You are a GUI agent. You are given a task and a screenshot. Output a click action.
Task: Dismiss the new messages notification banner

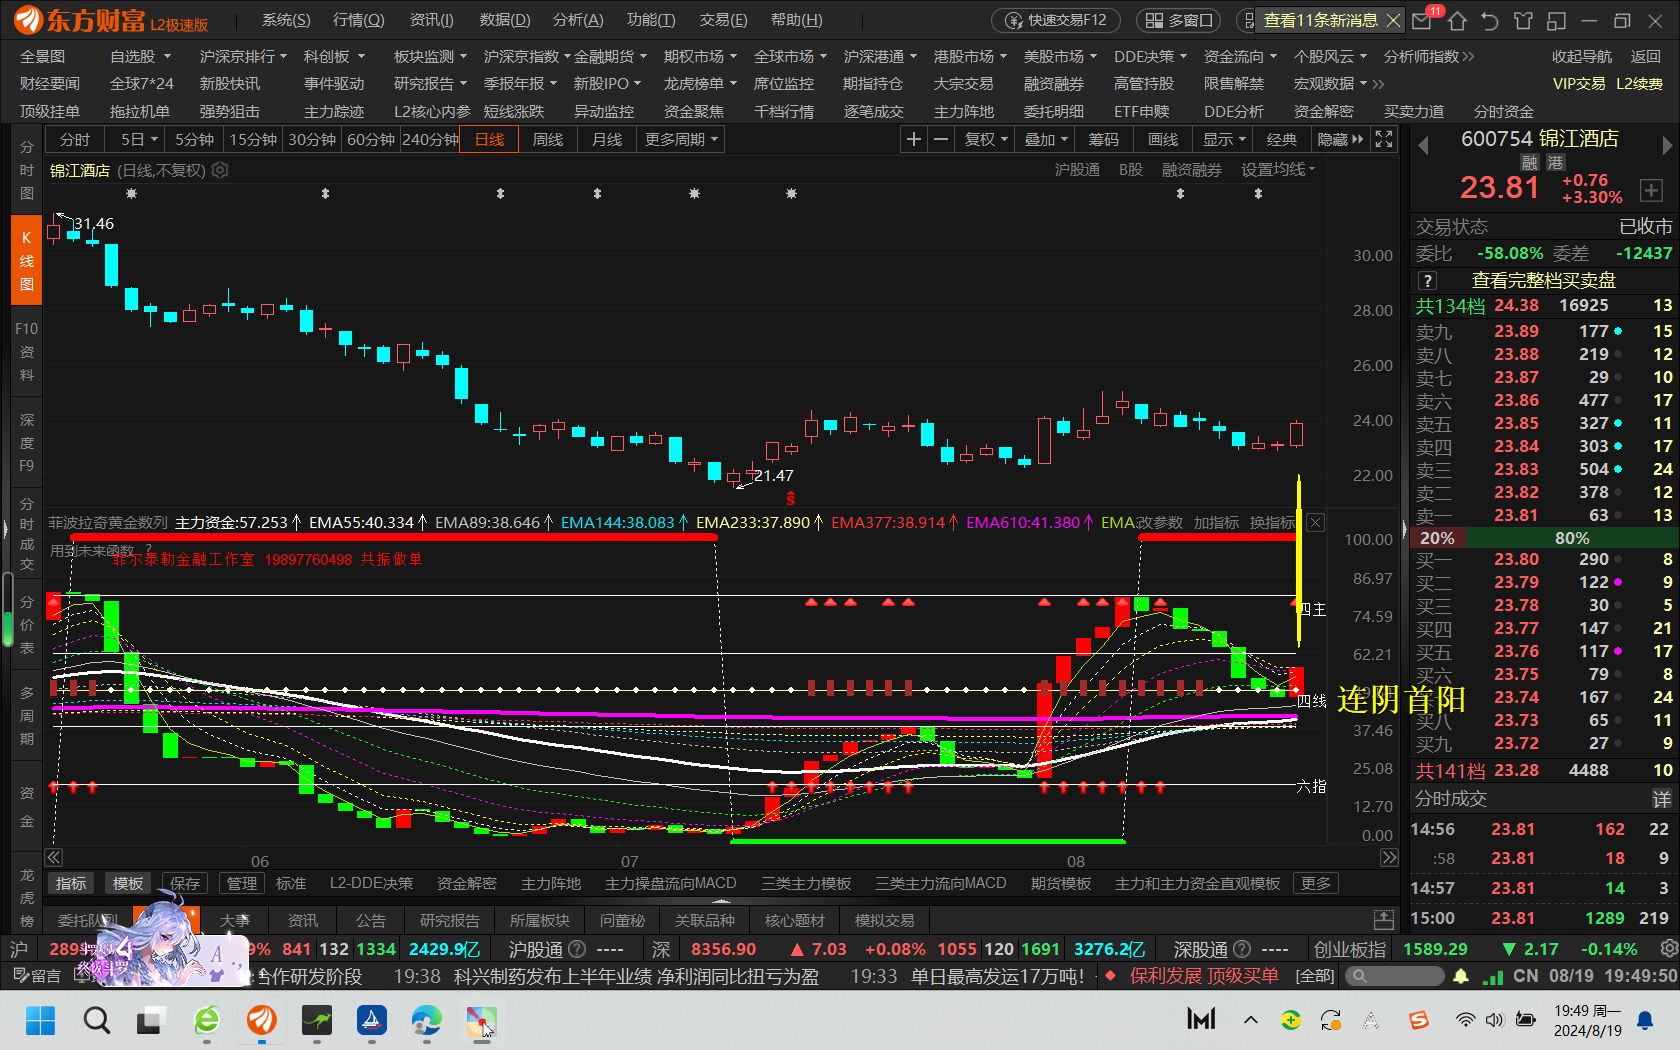click(1393, 20)
